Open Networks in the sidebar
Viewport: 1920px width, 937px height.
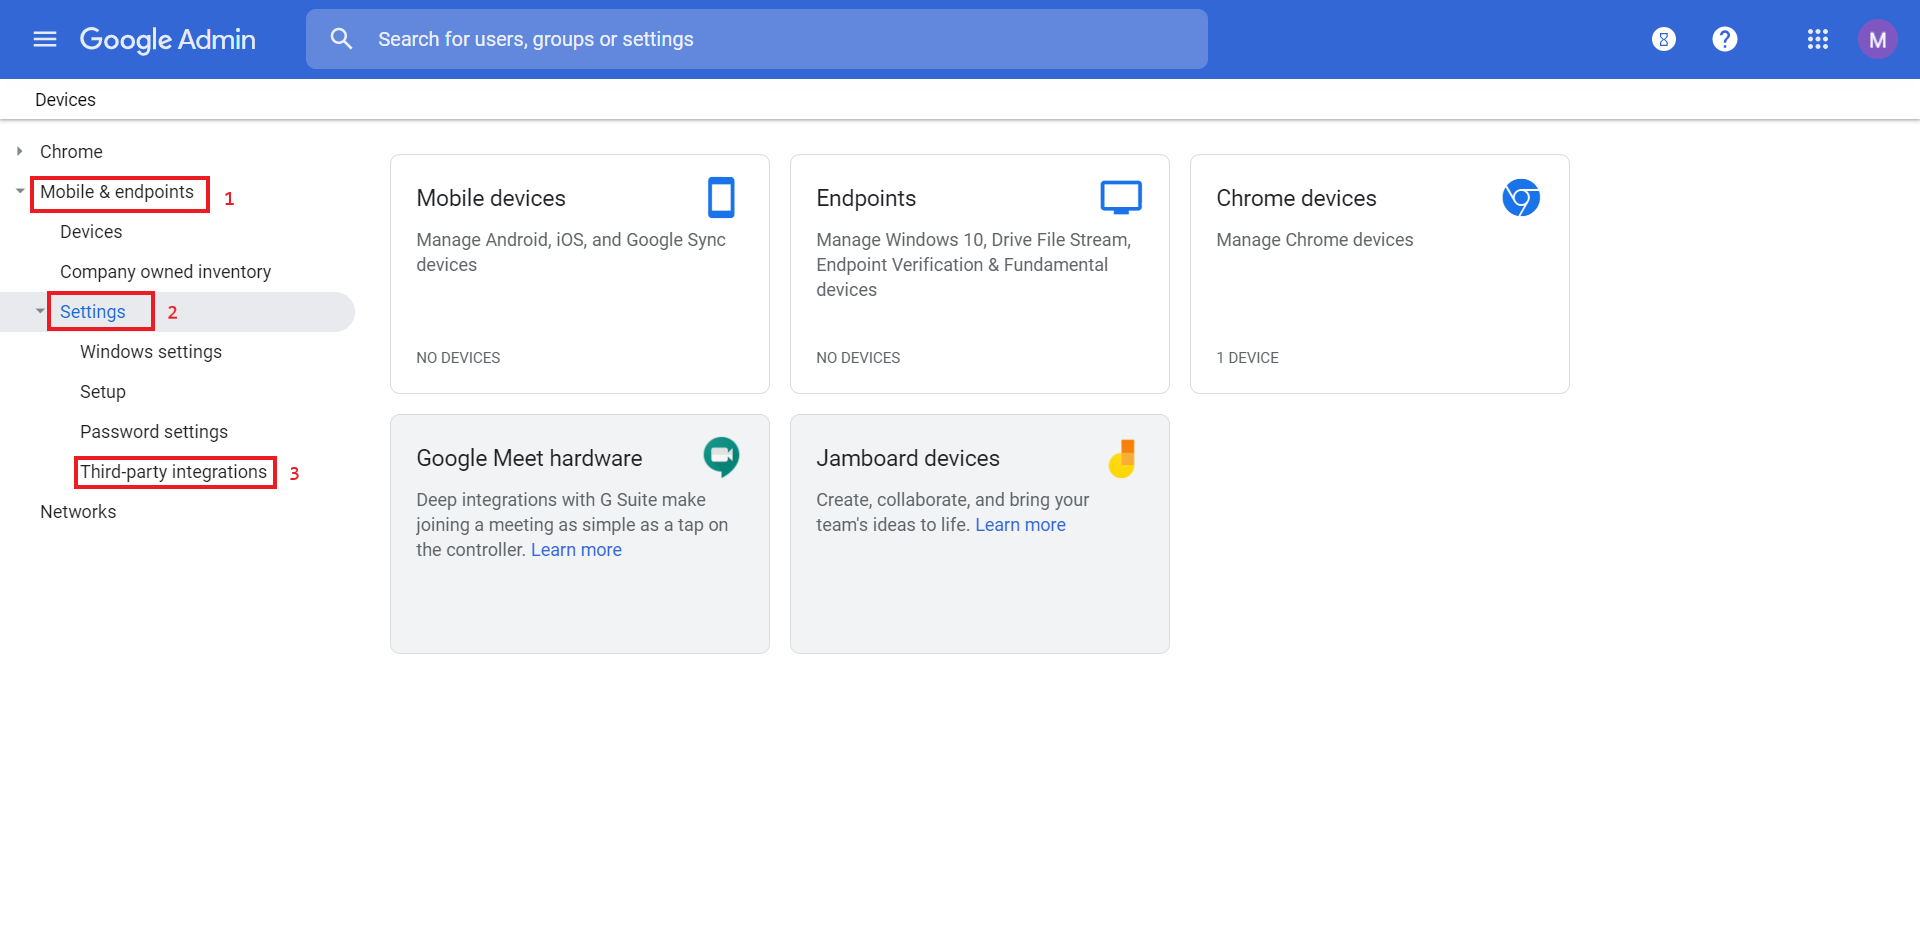click(x=78, y=512)
